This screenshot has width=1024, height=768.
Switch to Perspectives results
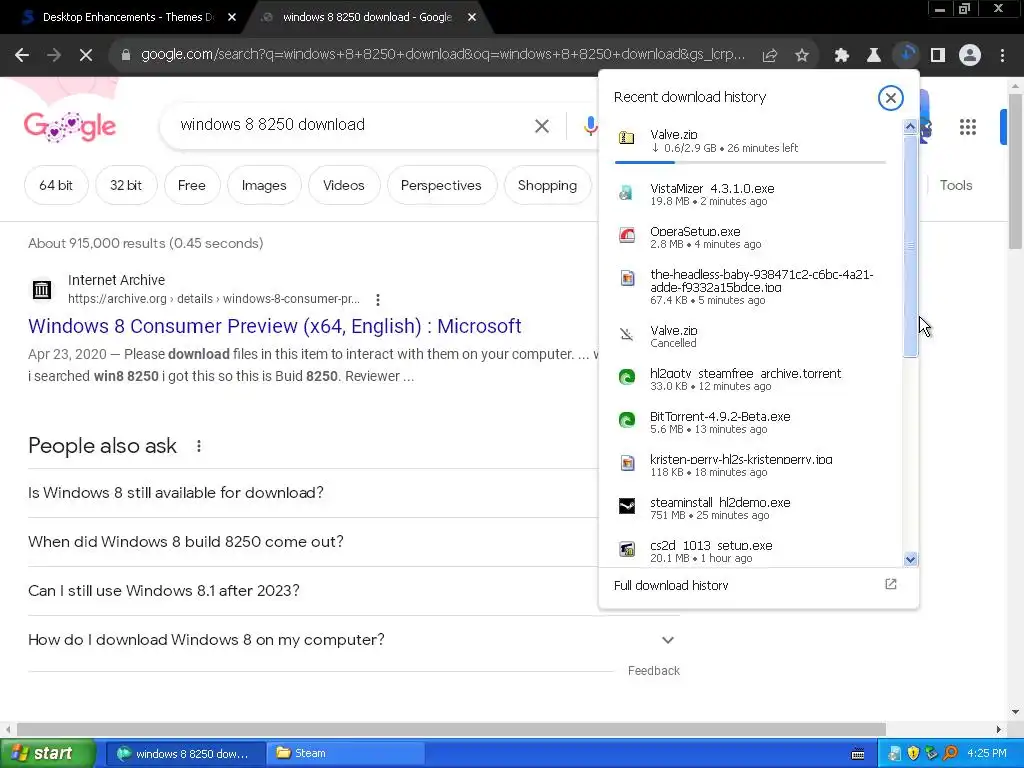(x=441, y=185)
